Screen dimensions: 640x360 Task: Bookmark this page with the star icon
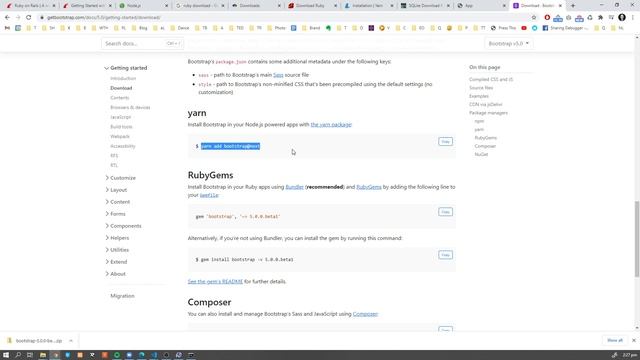coord(534,18)
